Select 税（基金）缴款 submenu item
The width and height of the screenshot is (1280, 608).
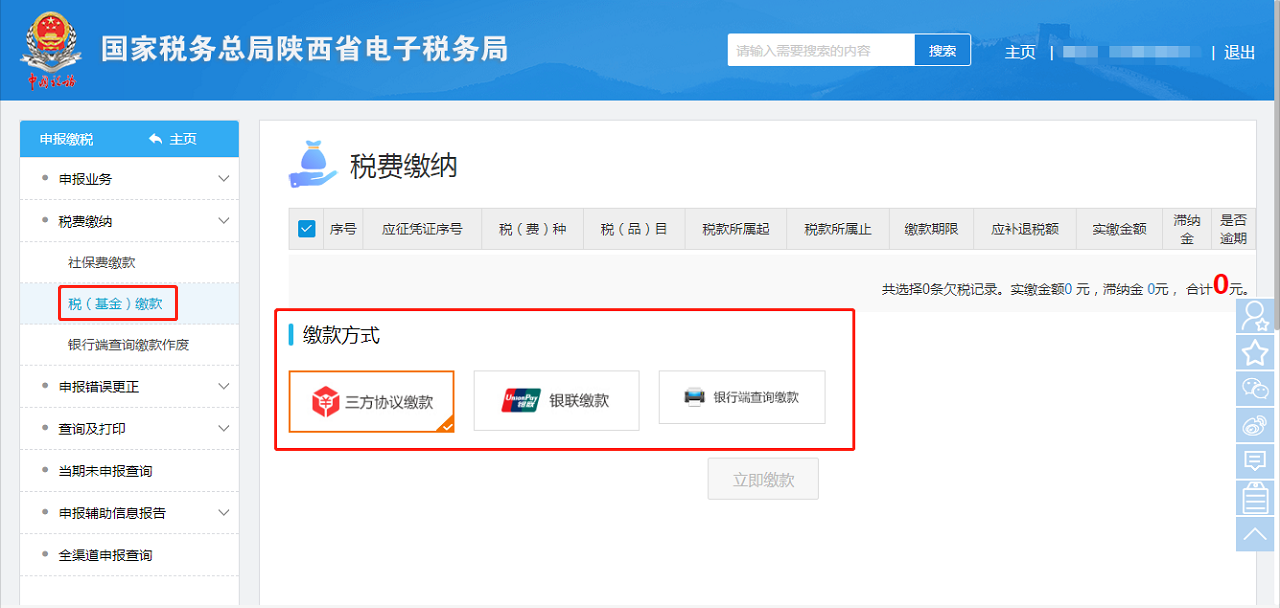[129, 304]
